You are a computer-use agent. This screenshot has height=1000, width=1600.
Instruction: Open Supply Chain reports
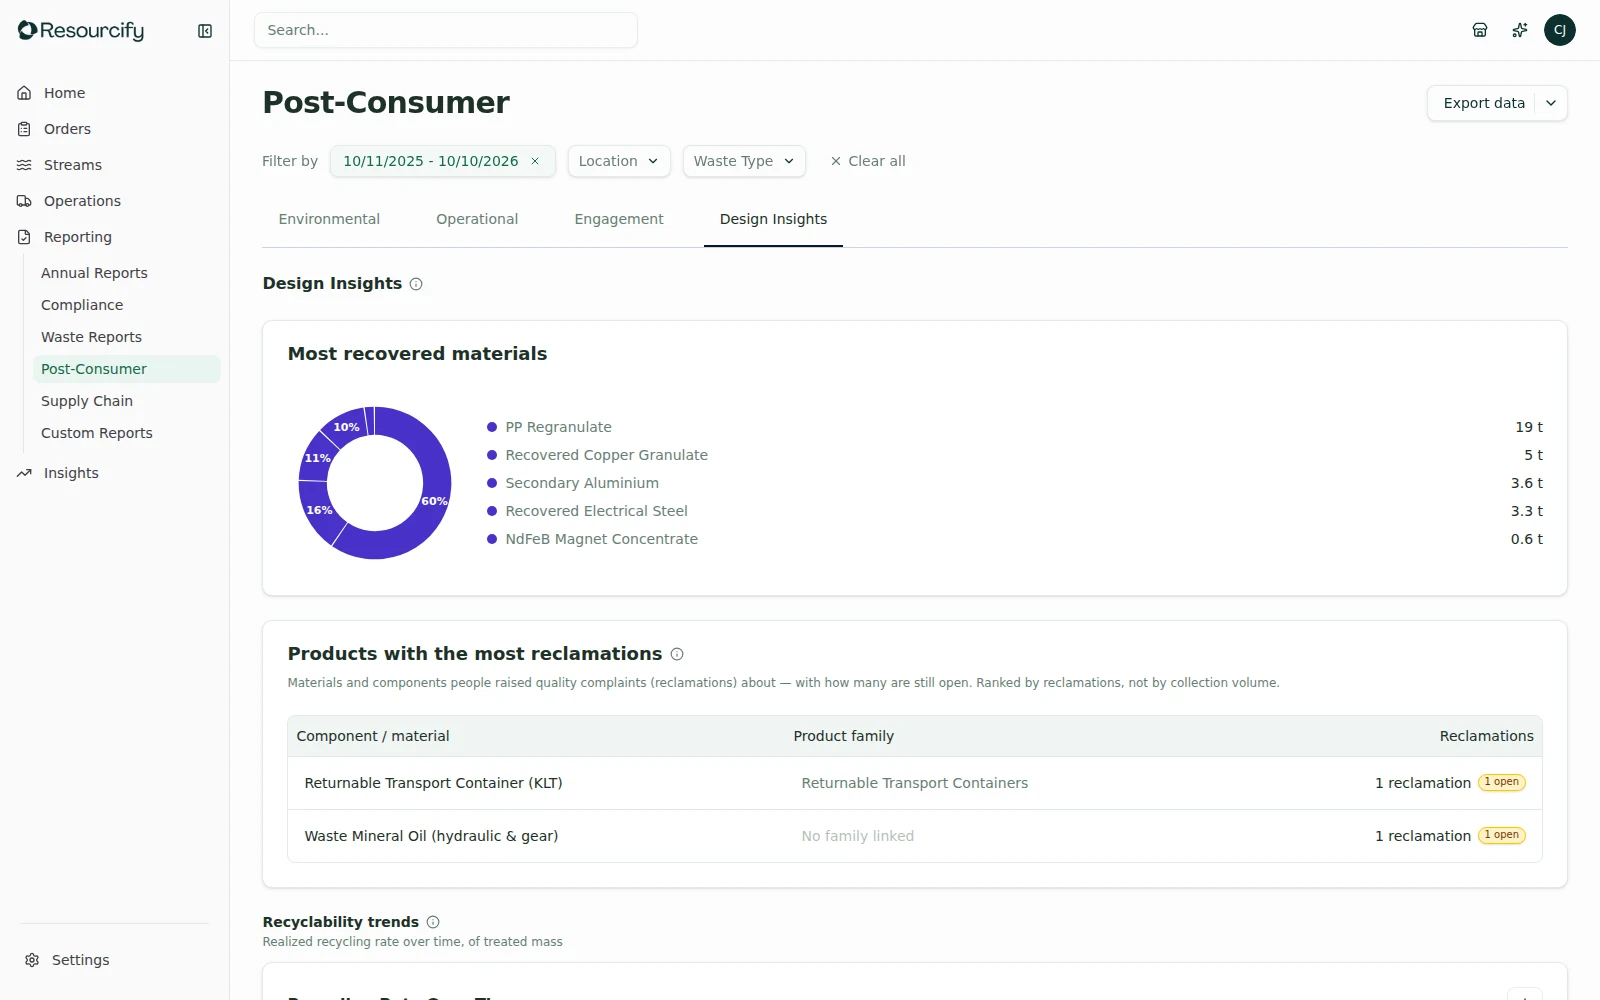pos(126,401)
